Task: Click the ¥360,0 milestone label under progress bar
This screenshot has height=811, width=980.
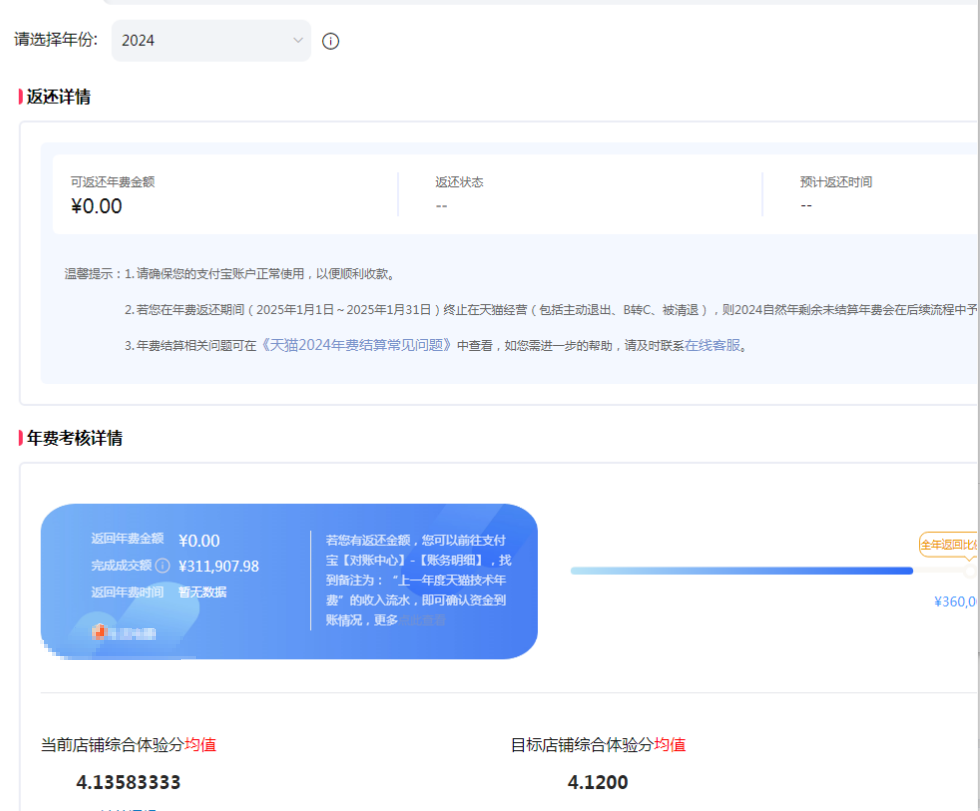Action: (x=955, y=602)
